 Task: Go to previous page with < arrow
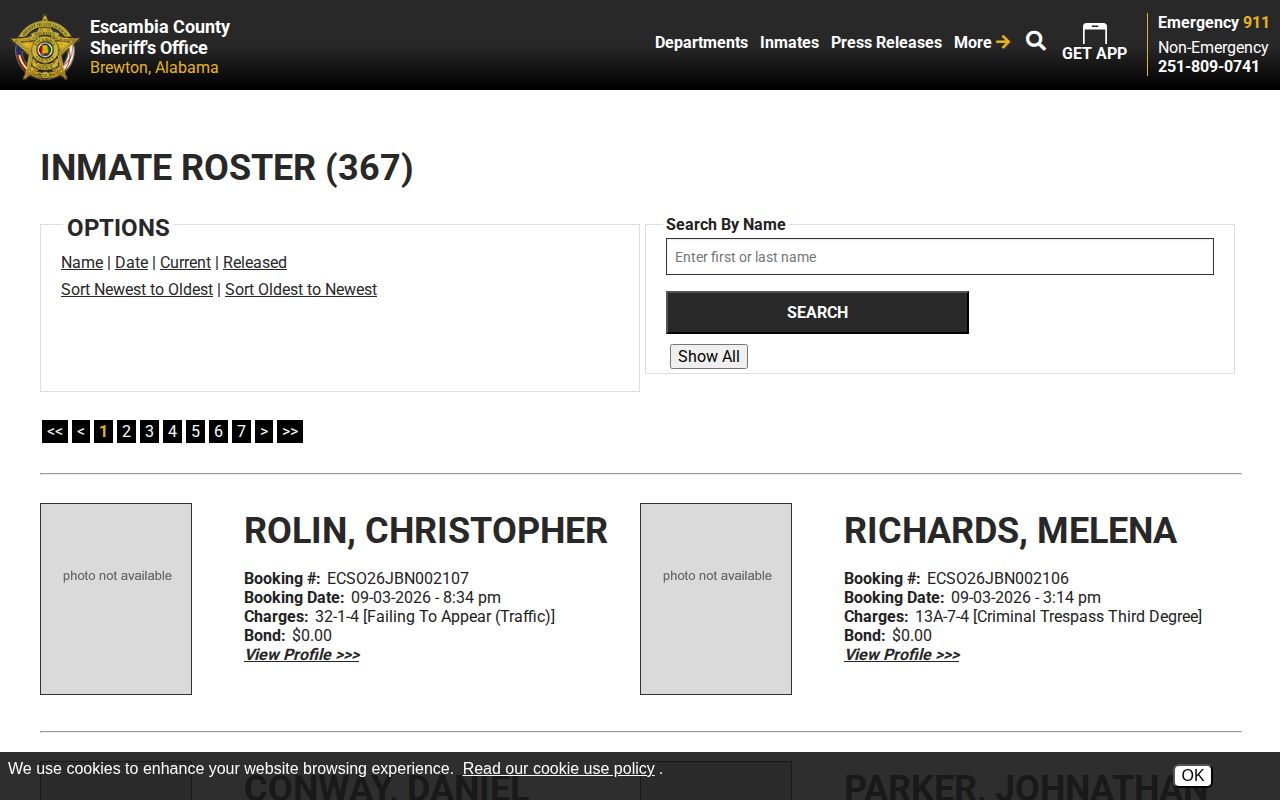pyautogui.click(x=81, y=431)
